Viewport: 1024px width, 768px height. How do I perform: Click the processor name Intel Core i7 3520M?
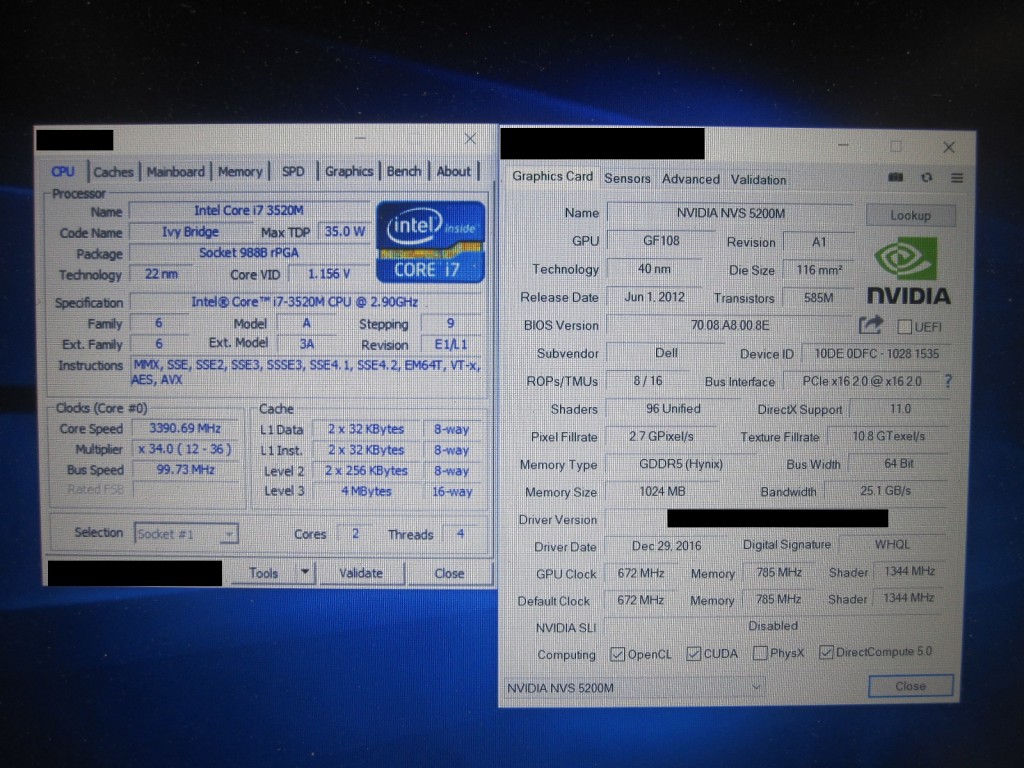pyautogui.click(x=249, y=210)
